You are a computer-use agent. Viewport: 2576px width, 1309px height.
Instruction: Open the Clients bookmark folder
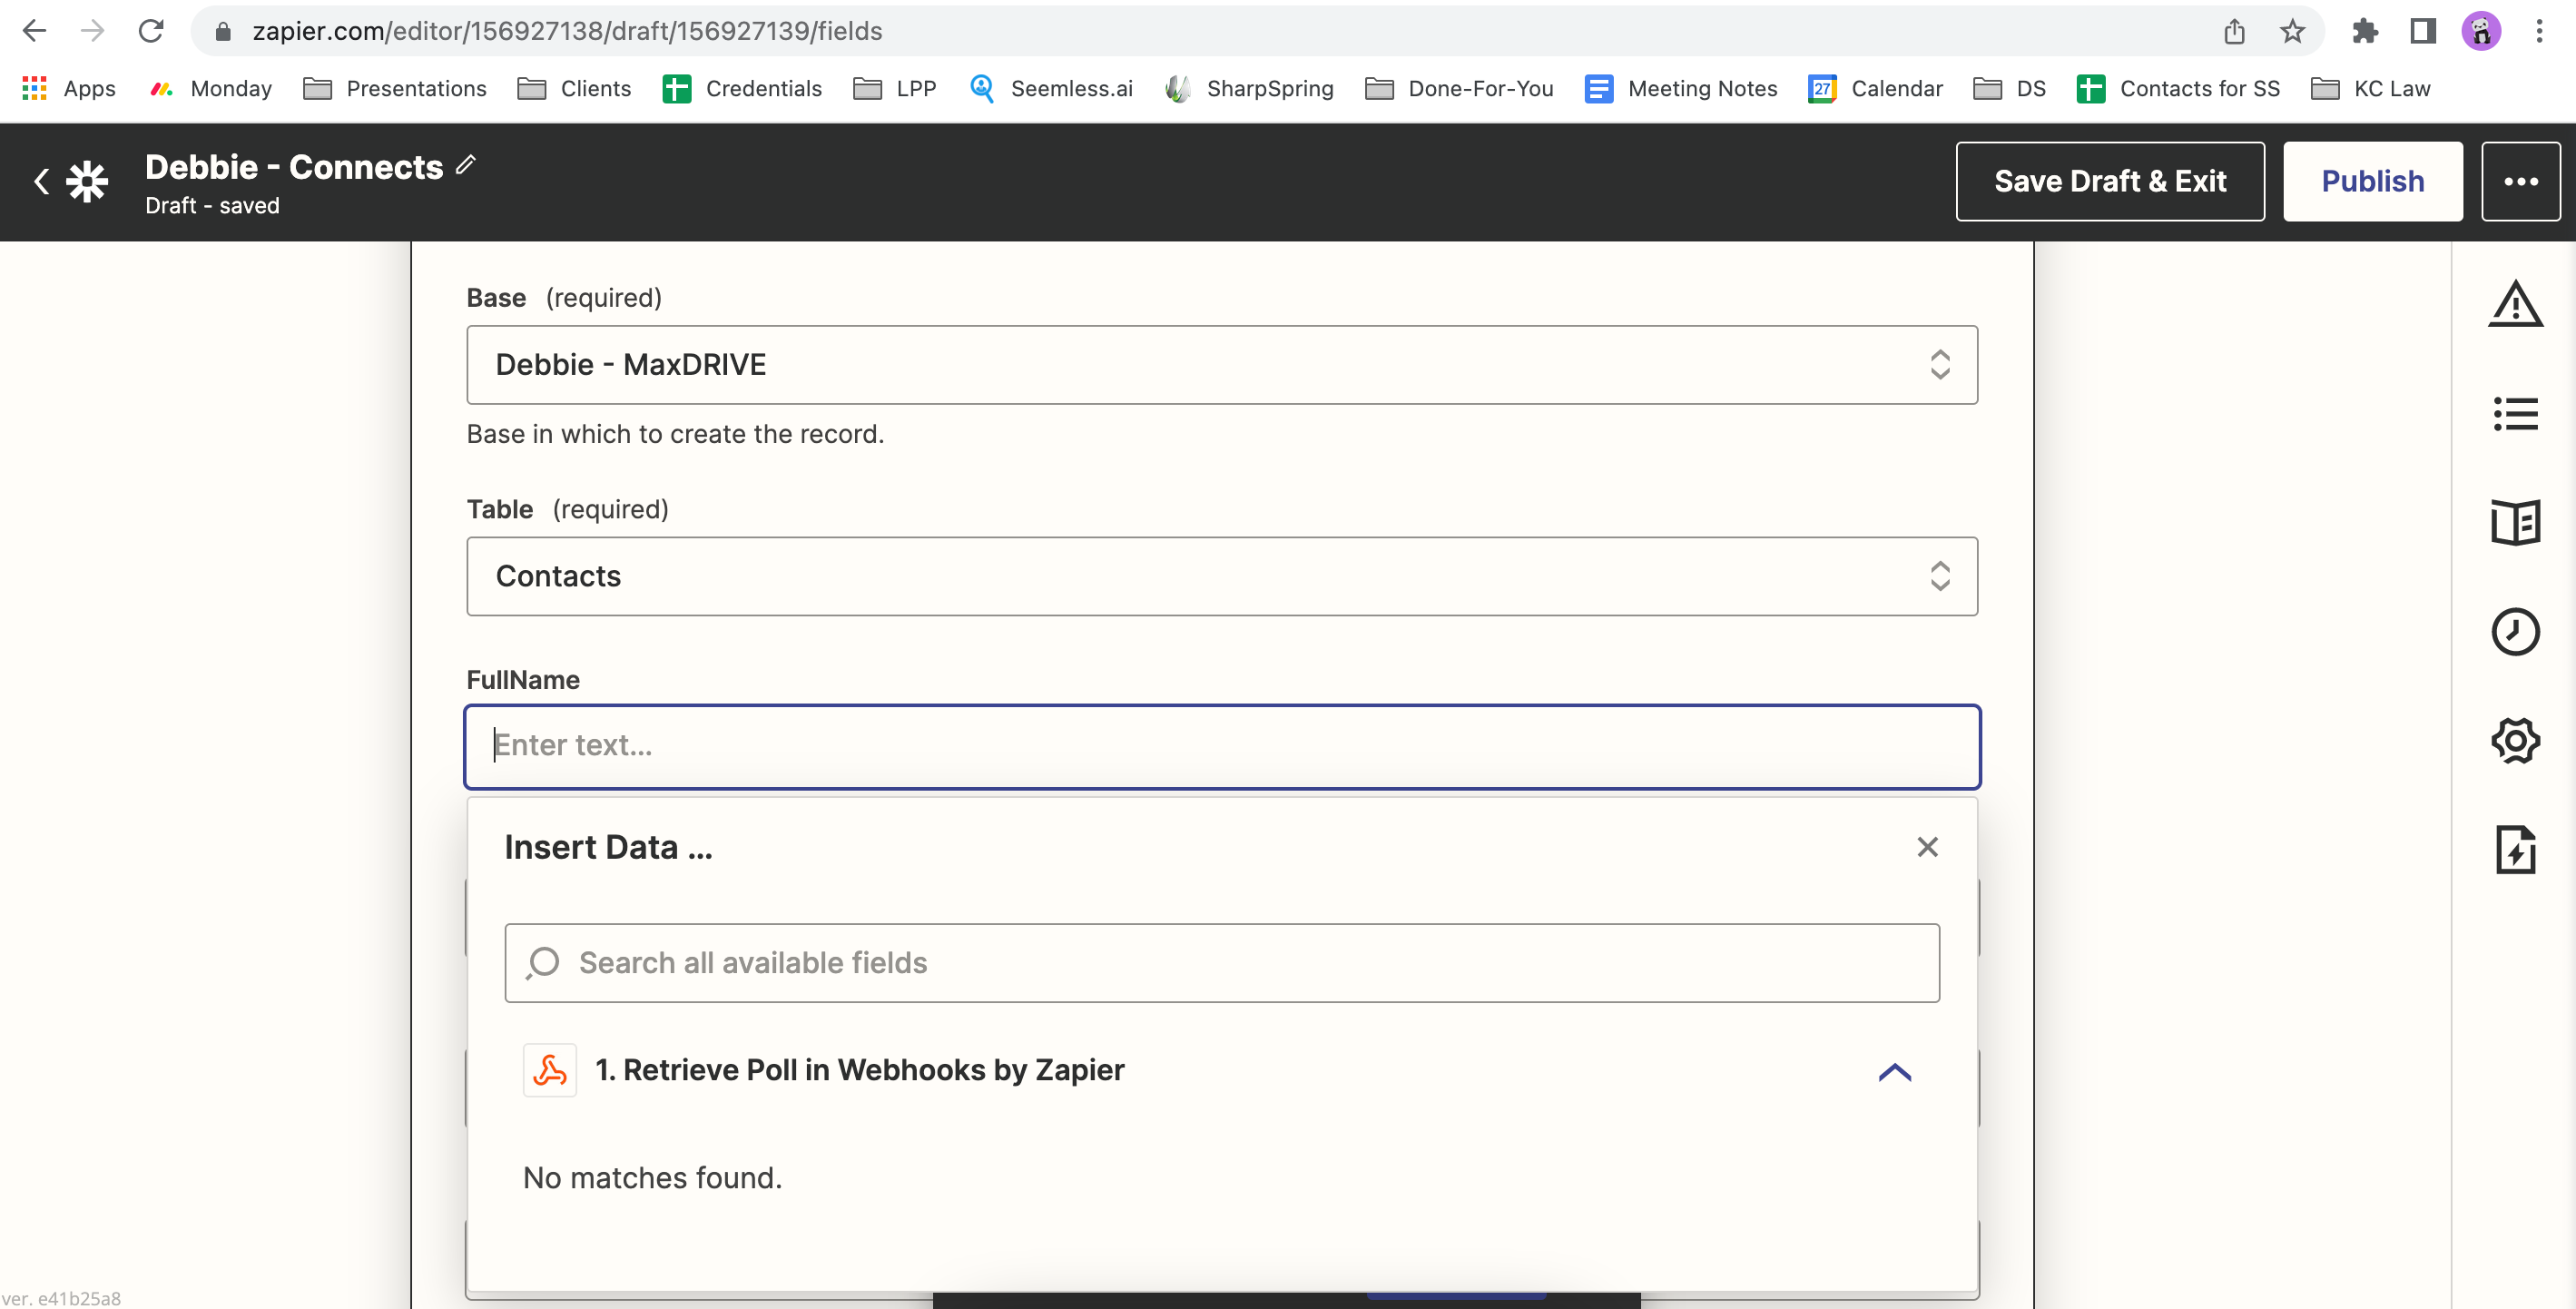coord(574,88)
